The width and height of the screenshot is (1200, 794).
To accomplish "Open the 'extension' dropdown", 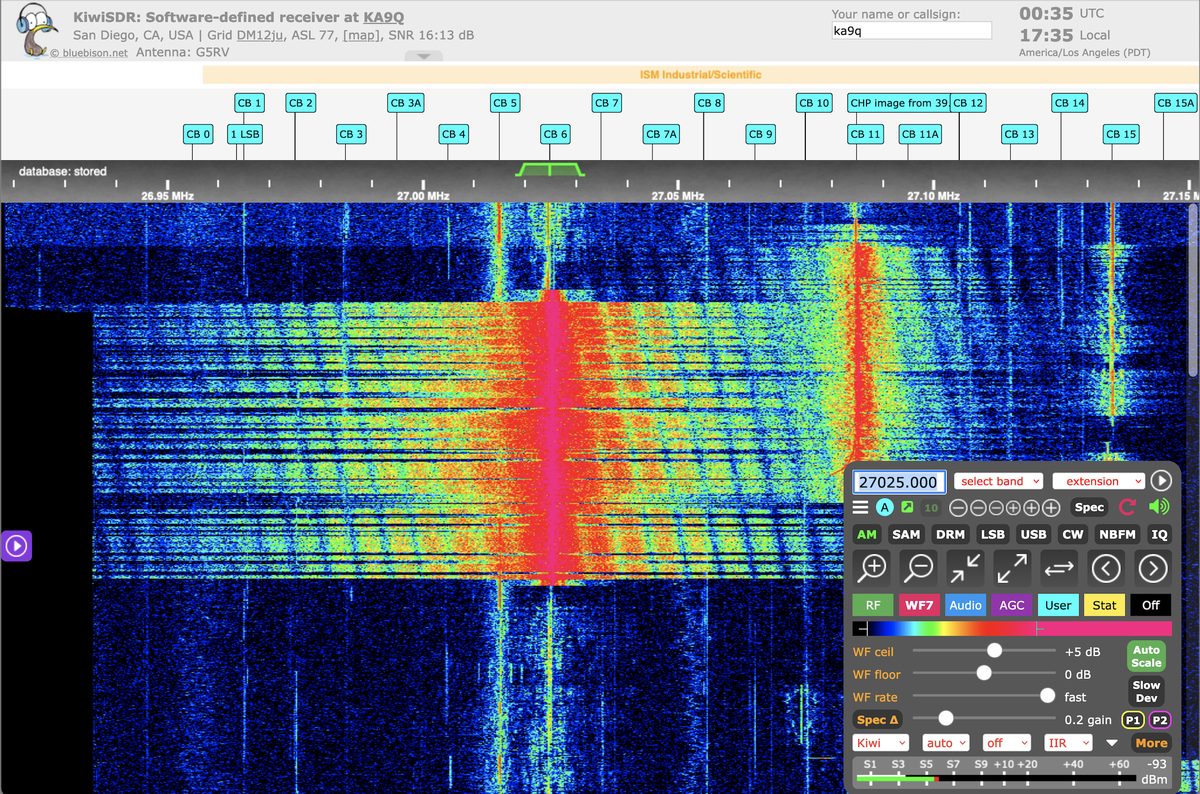I will coord(1099,481).
